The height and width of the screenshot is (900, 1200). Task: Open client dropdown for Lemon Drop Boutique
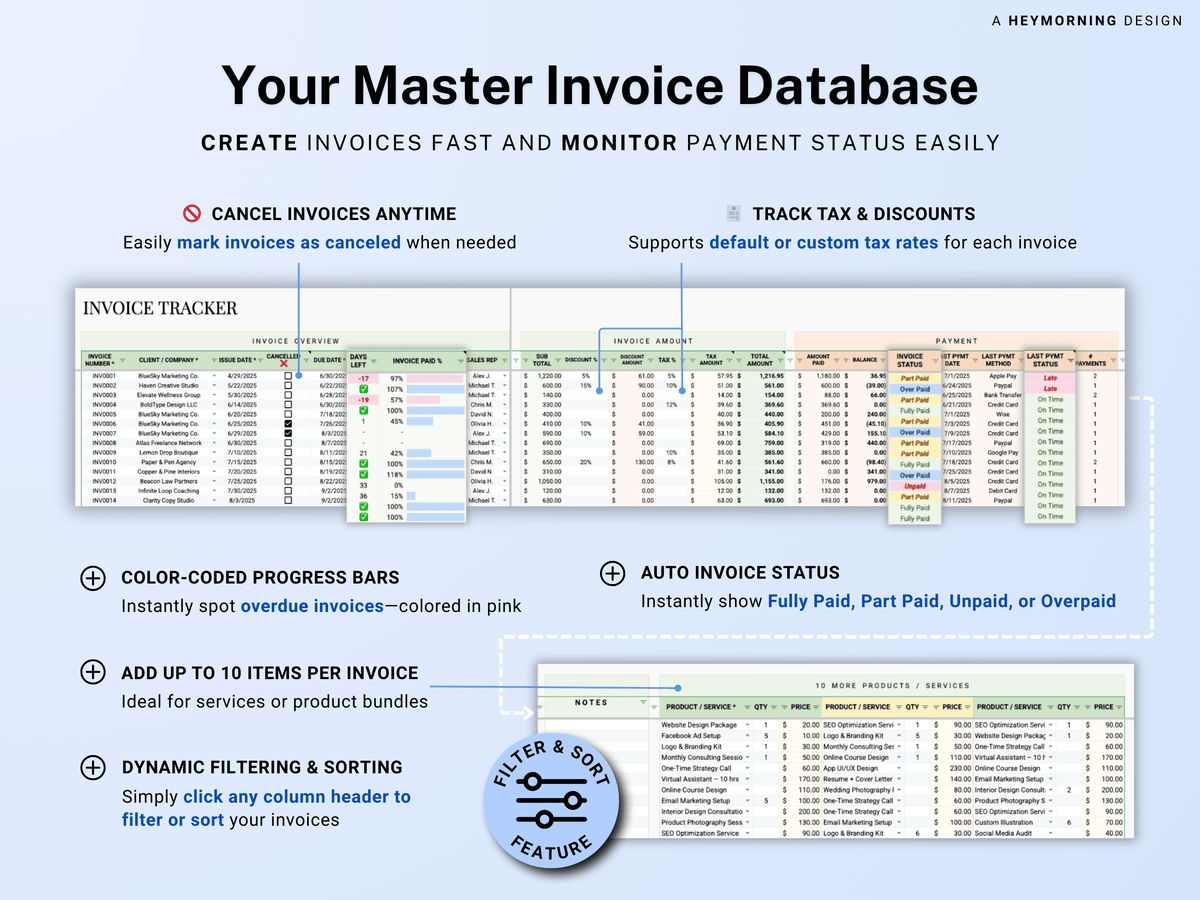coord(214,452)
